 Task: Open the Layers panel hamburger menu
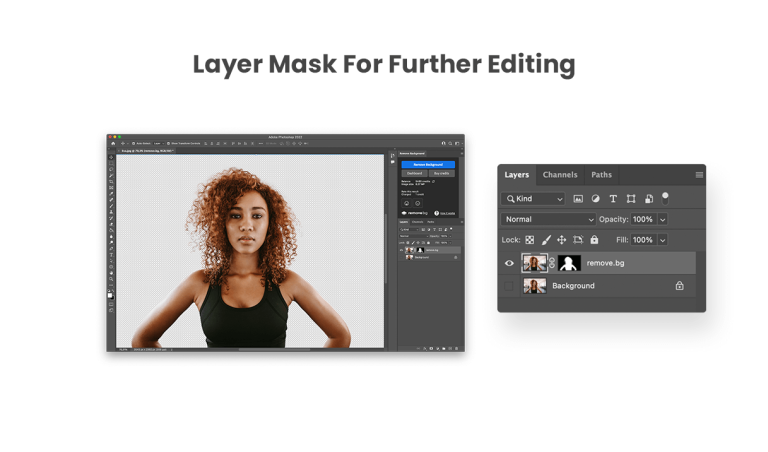click(x=699, y=175)
